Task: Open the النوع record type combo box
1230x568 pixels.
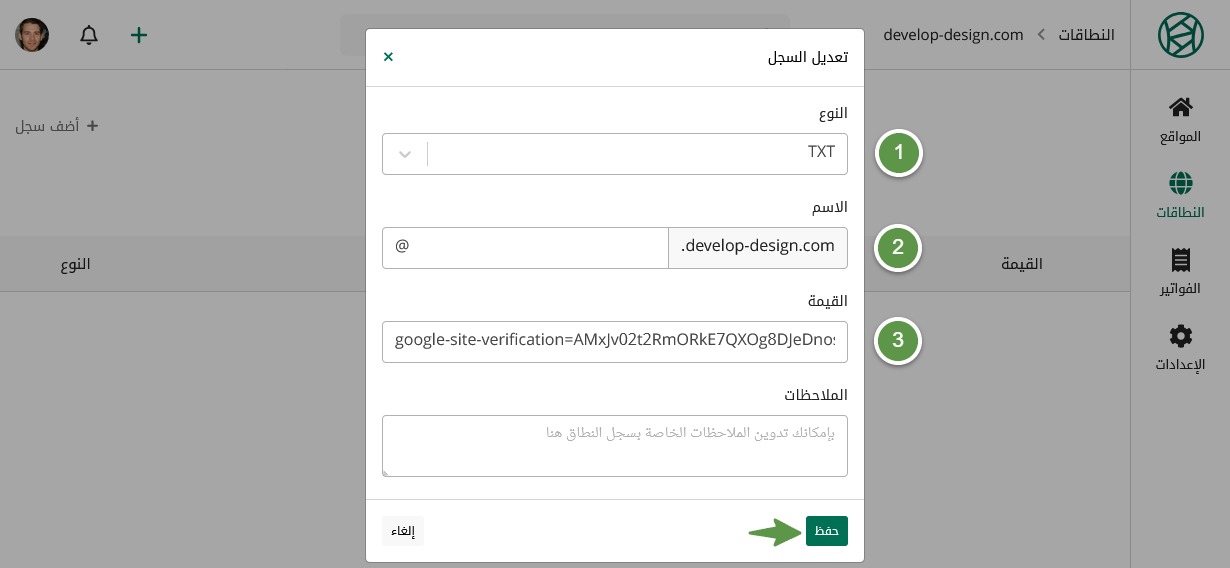Action: tap(615, 154)
